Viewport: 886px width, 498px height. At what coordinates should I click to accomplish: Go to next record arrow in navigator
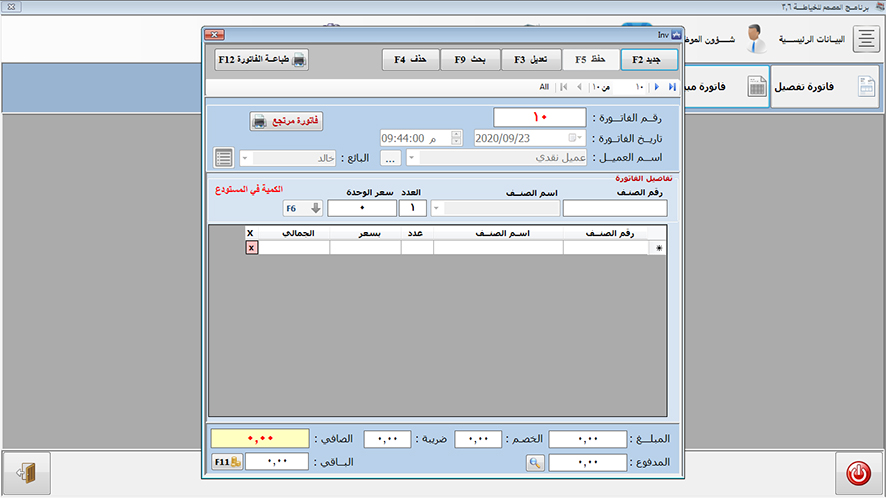point(656,87)
